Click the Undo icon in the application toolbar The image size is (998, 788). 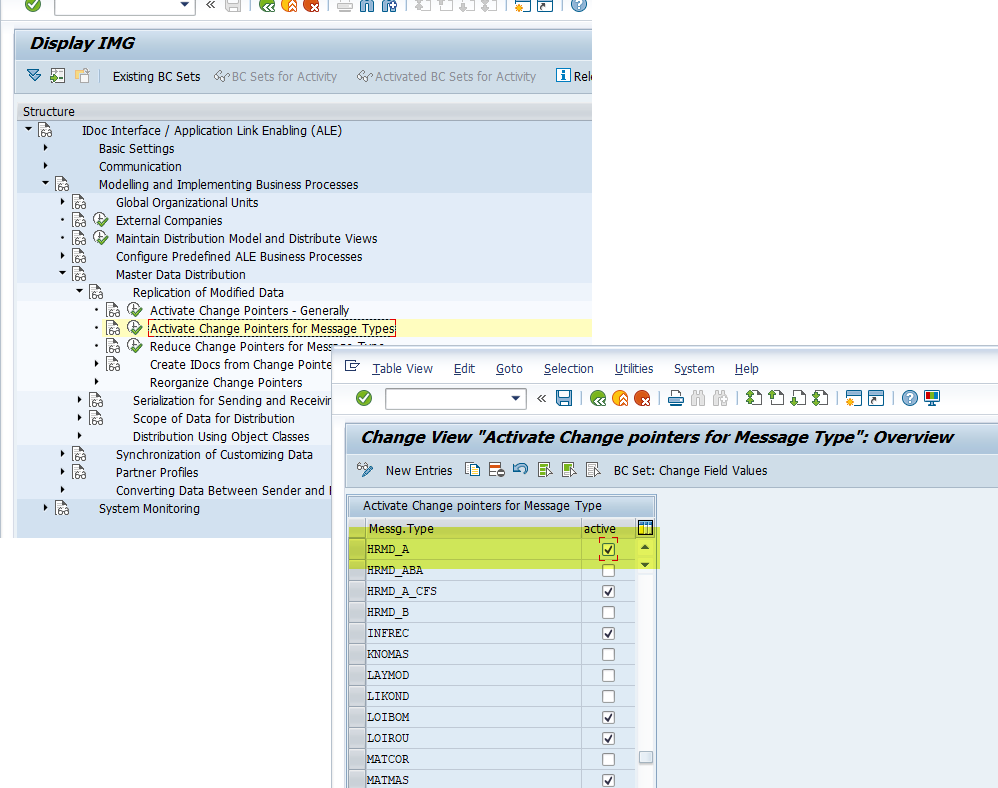click(519, 469)
